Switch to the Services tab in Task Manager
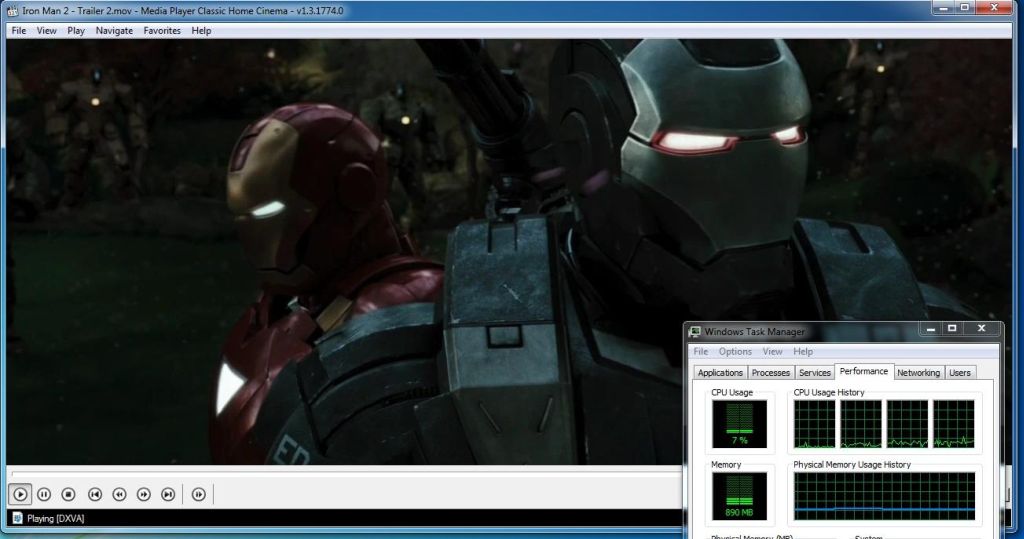The height and width of the screenshot is (539, 1024). (x=814, y=372)
